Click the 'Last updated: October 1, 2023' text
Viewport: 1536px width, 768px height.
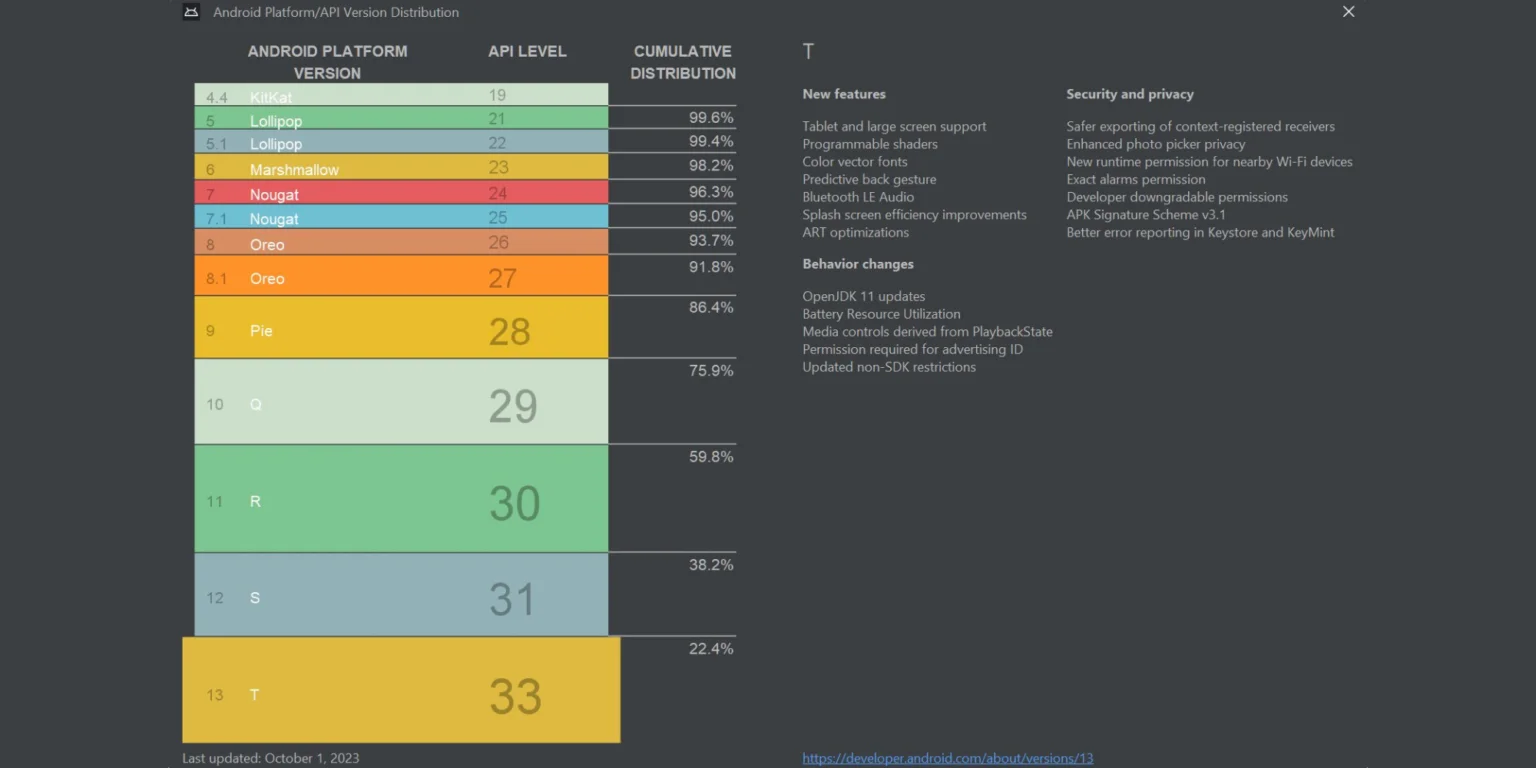point(270,758)
